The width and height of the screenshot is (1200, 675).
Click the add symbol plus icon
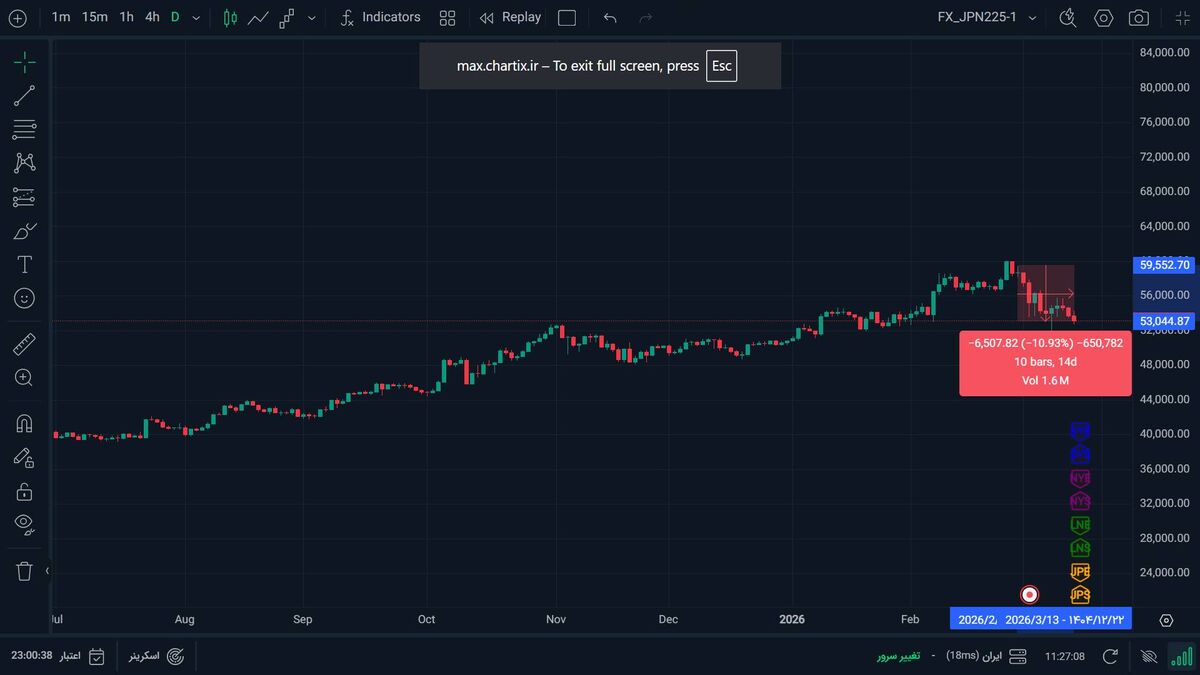(x=17, y=18)
